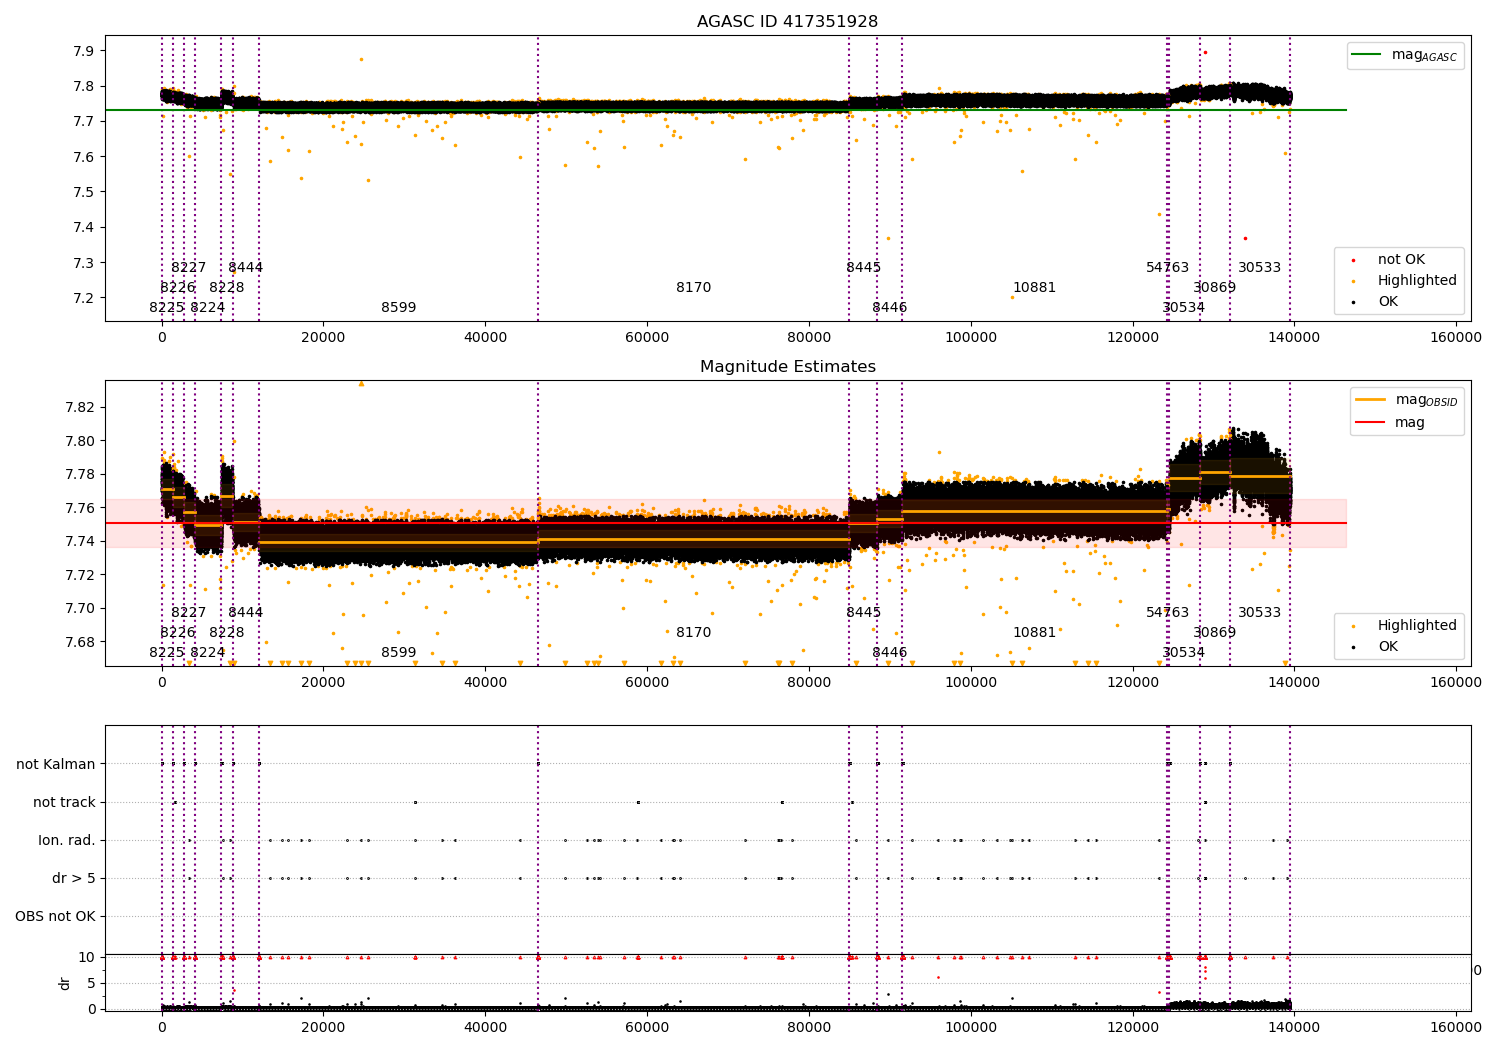Click obsid label 8170 in the top plot

coord(693,288)
